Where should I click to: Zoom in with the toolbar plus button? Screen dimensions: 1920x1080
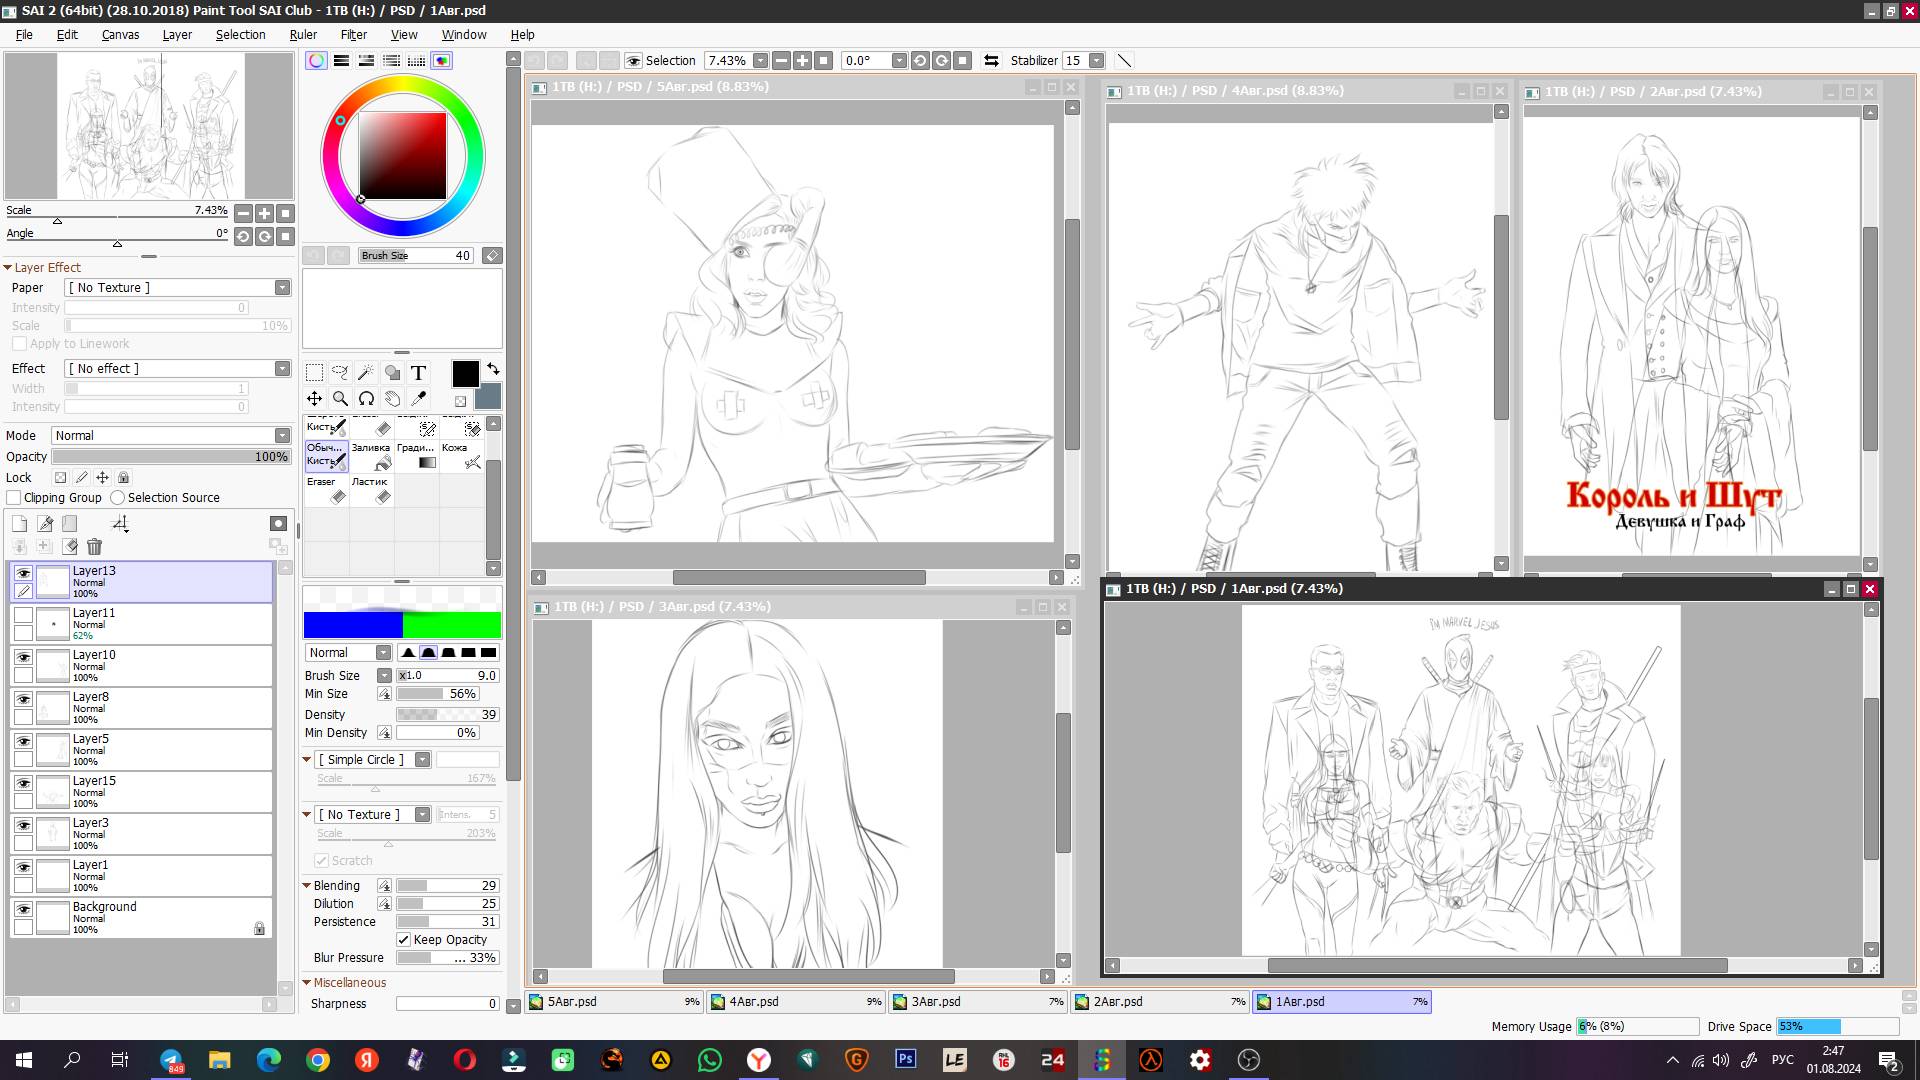click(802, 60)
